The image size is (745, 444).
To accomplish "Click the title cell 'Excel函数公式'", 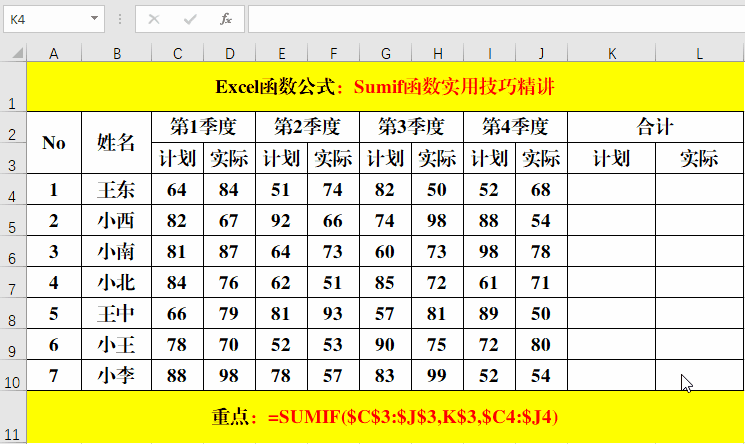I will [385, 87].
